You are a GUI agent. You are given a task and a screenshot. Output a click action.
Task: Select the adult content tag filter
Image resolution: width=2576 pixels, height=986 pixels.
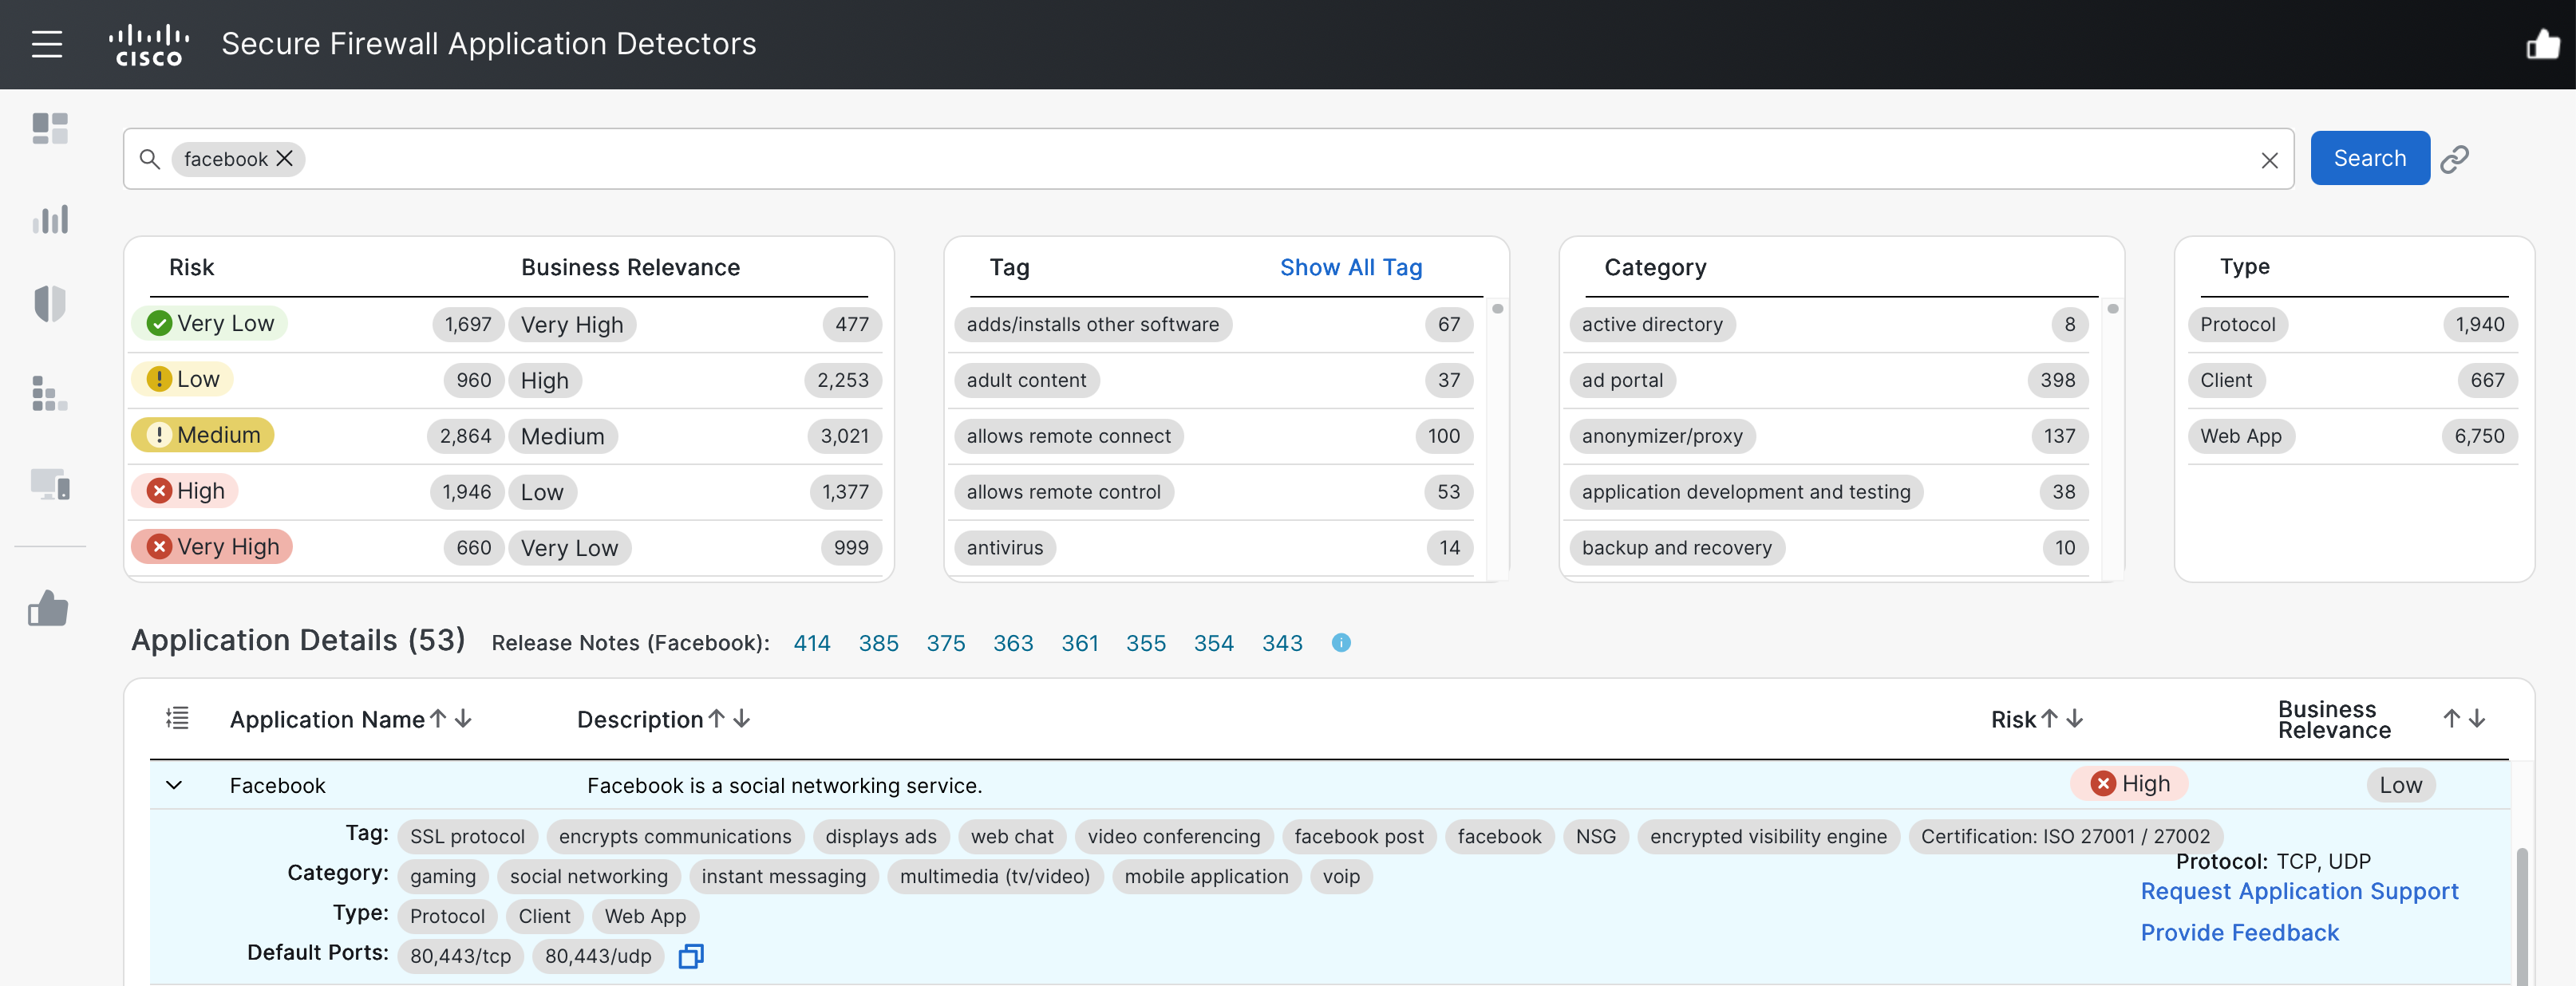click(1026, 380)
